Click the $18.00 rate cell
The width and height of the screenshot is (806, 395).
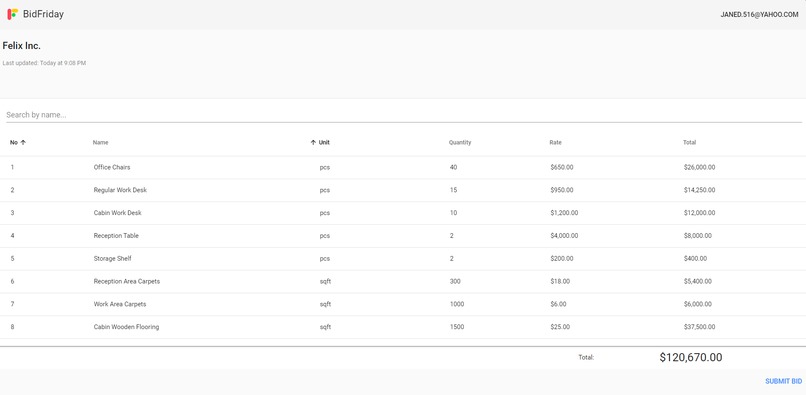pos(560,281)
